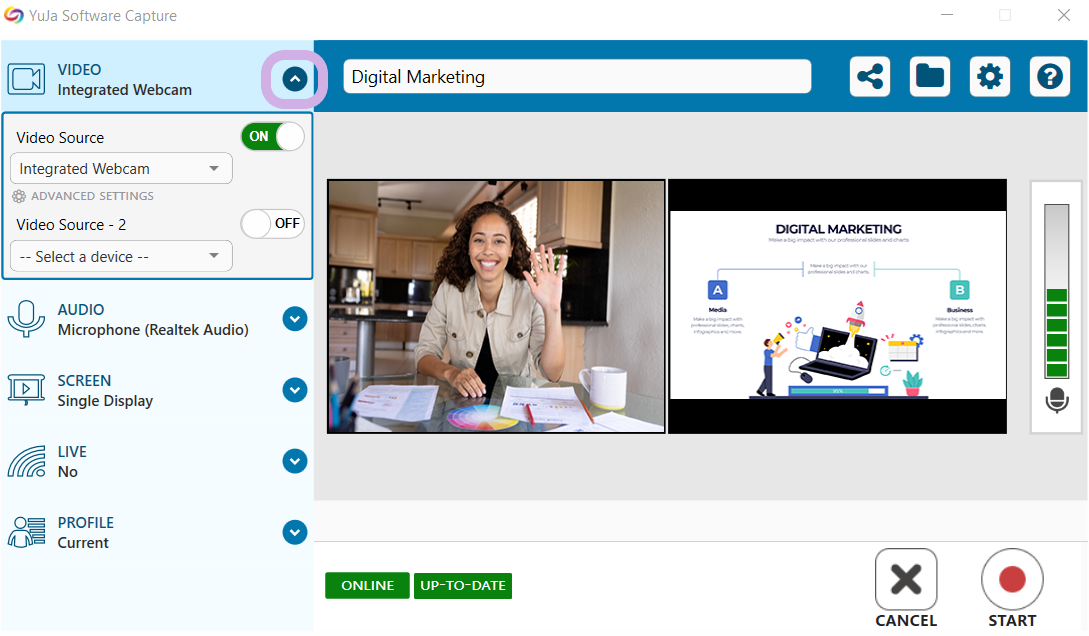
Task: Minimize the YuJa Software Capture window
Action: click(x=947, y=15)
